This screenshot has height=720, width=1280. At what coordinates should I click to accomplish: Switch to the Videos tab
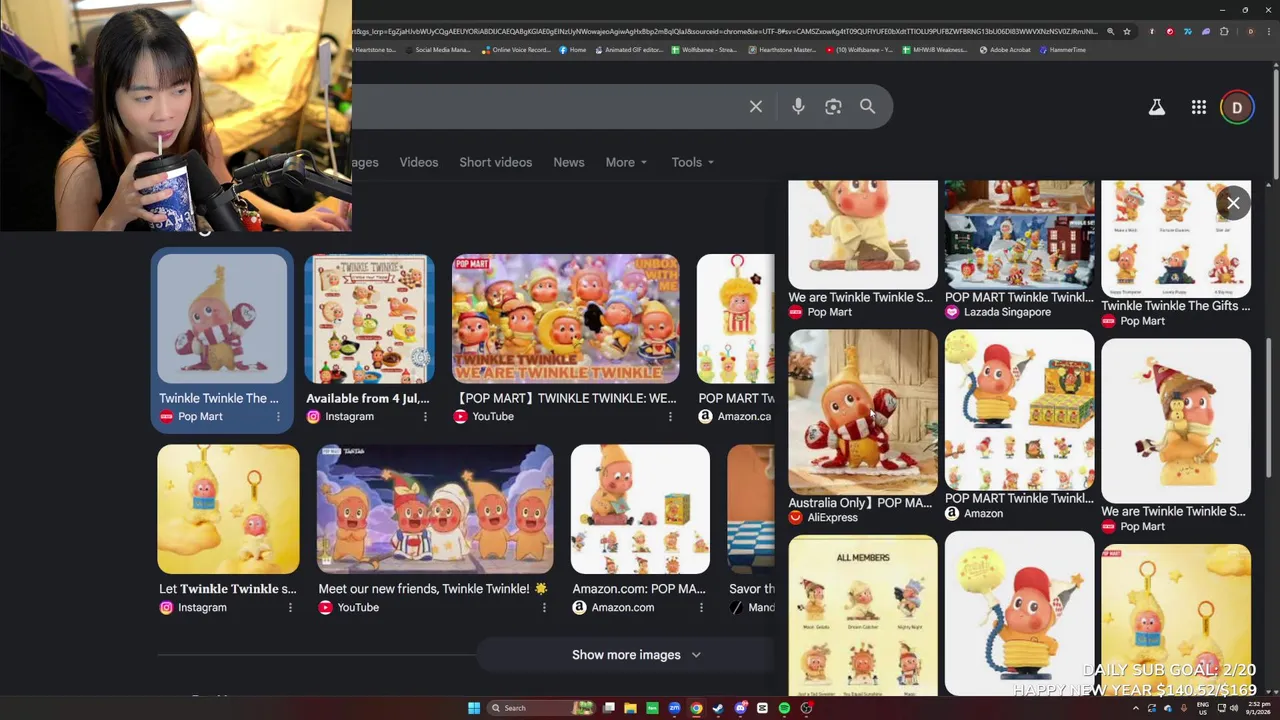(419, 162)
